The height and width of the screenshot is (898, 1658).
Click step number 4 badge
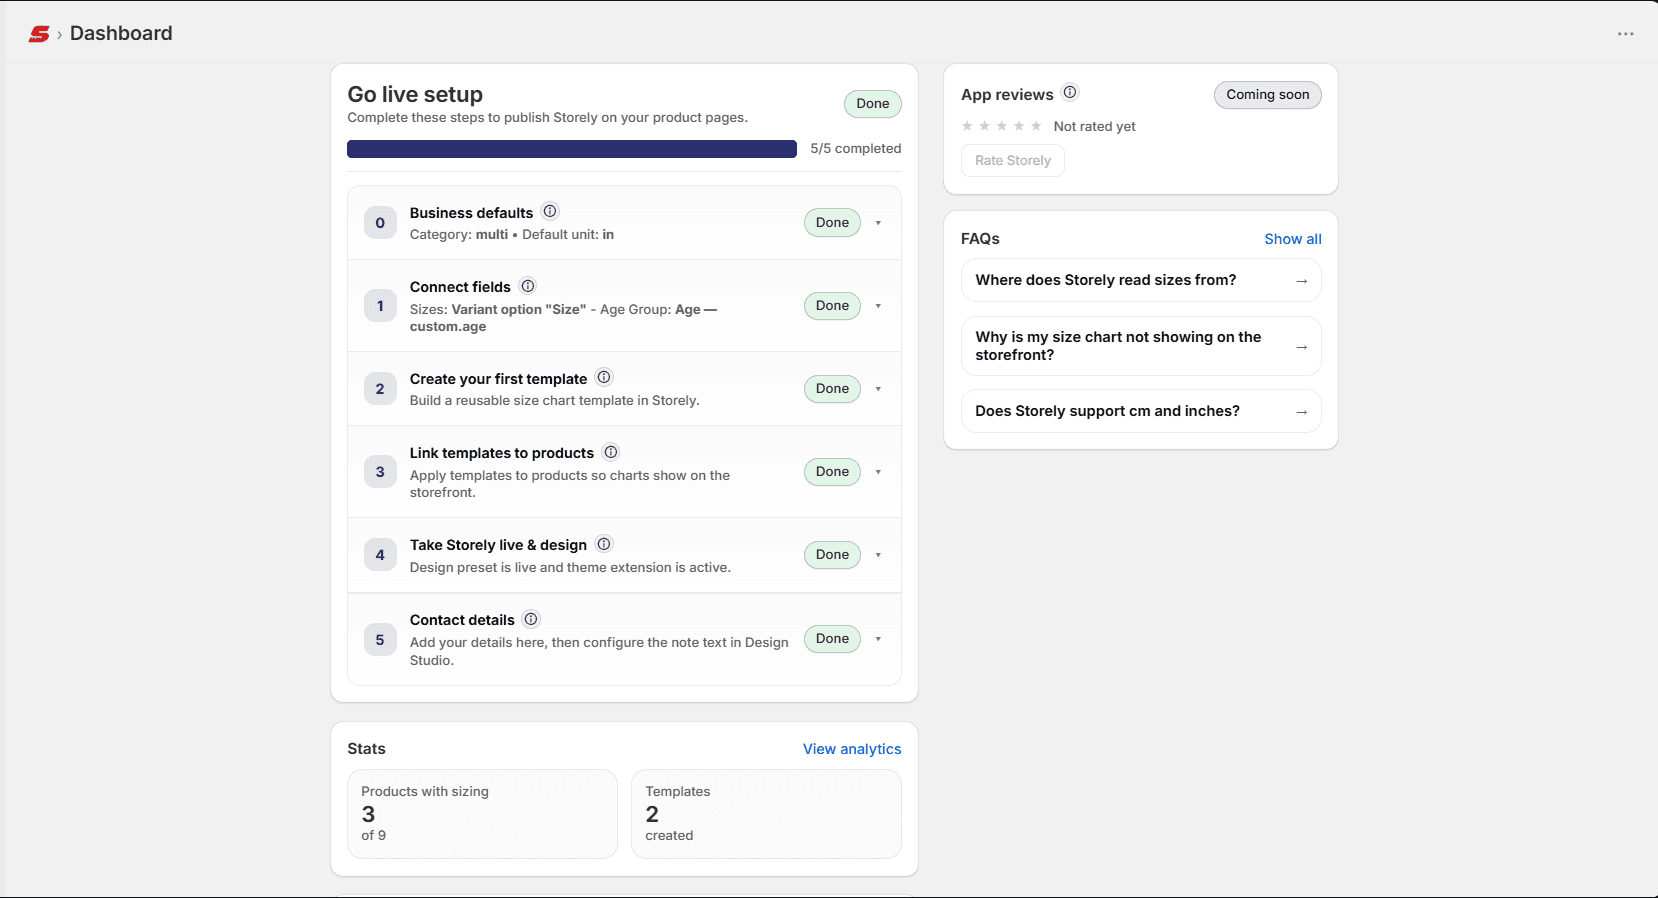[x=380, y=555]
